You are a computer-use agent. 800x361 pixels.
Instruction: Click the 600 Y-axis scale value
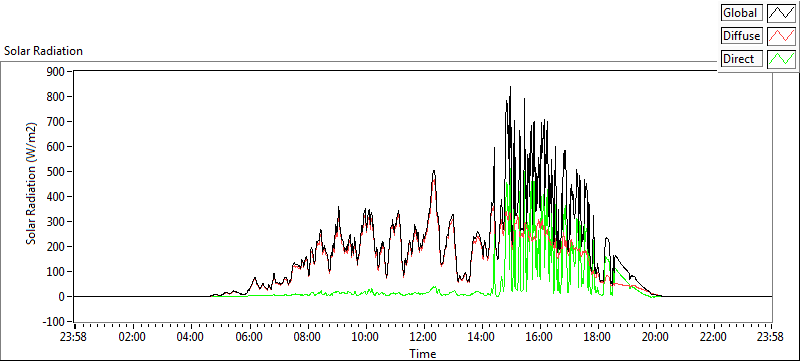56,146
